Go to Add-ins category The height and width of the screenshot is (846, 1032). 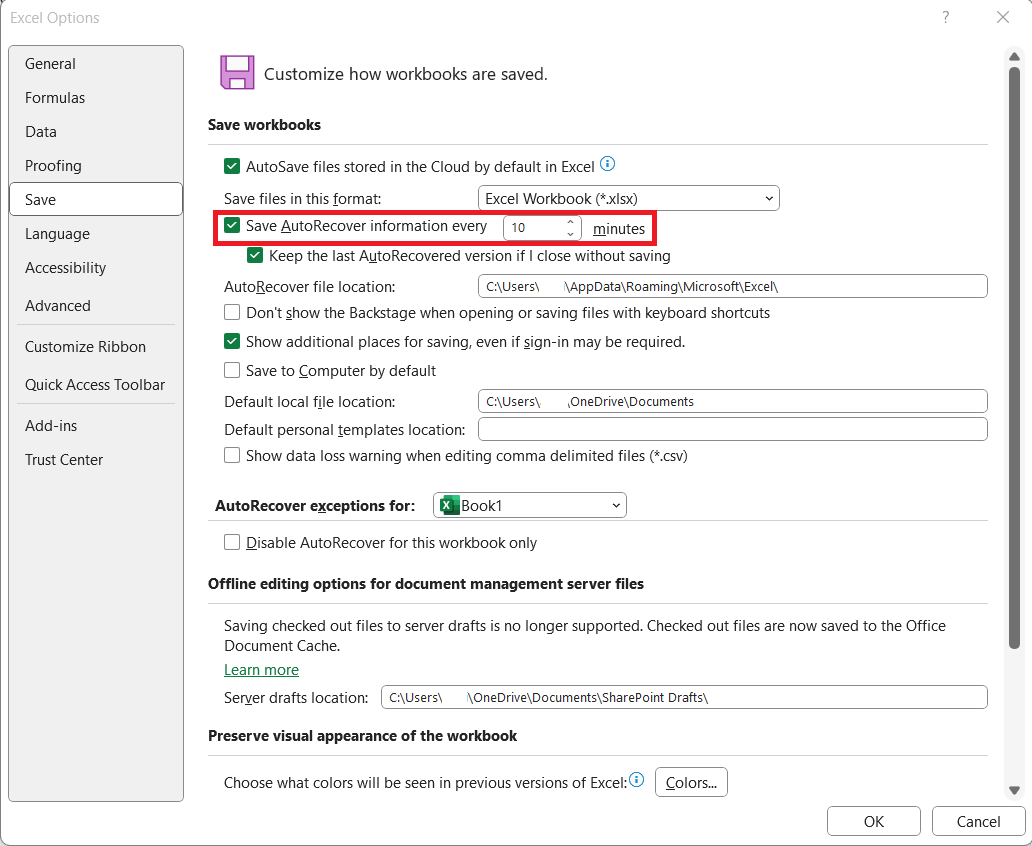(96, 426)
